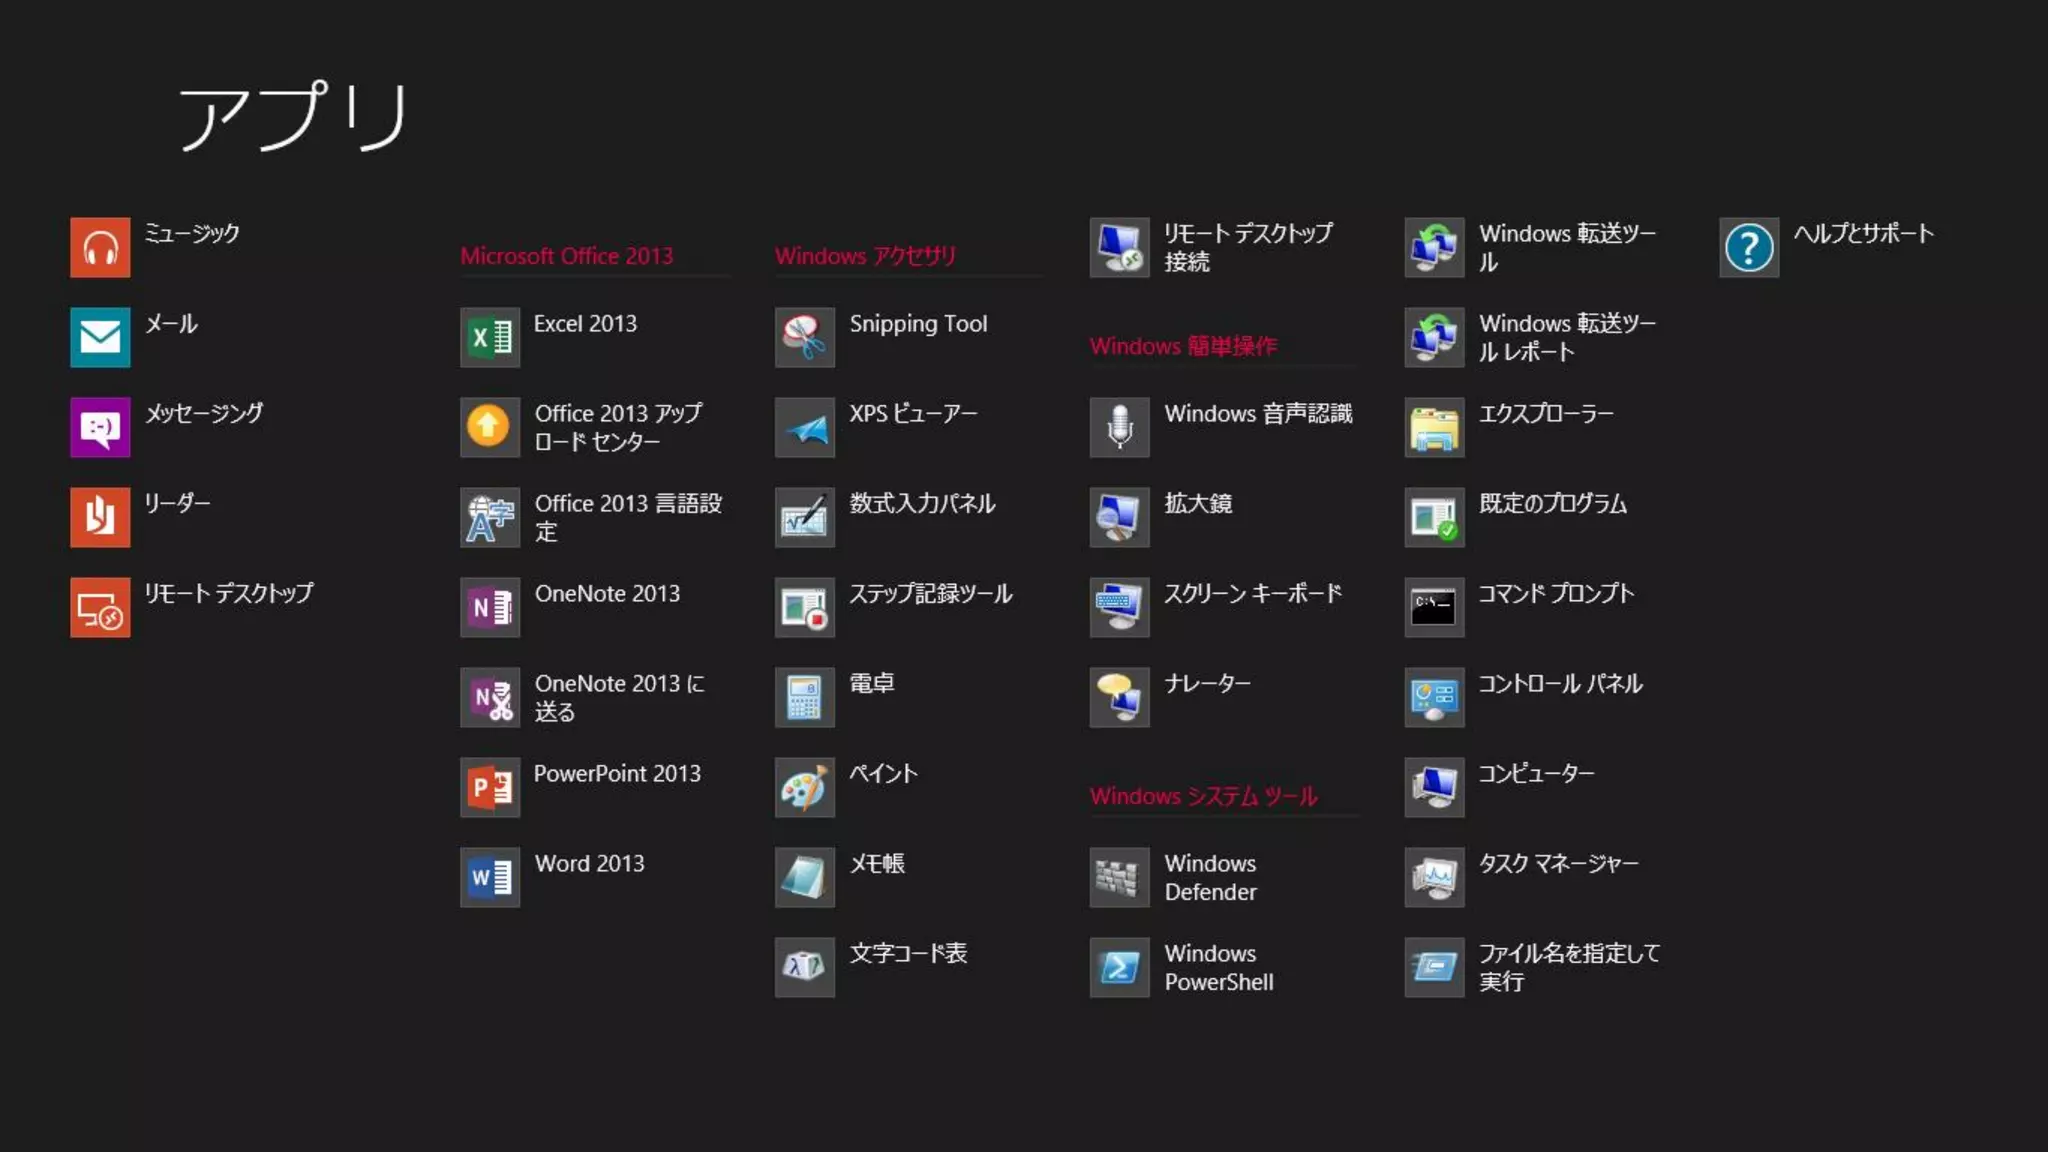Launch the タスク マネージャー icon
2048x1152 pixels.
(x=1435, y=877)
